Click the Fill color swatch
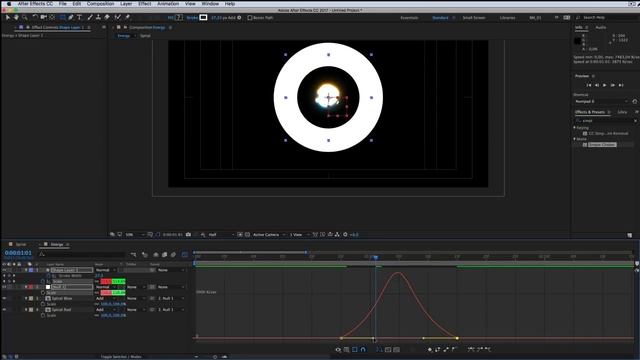The width and height of the screenshot is (640, 360). (x=178, y=18)
